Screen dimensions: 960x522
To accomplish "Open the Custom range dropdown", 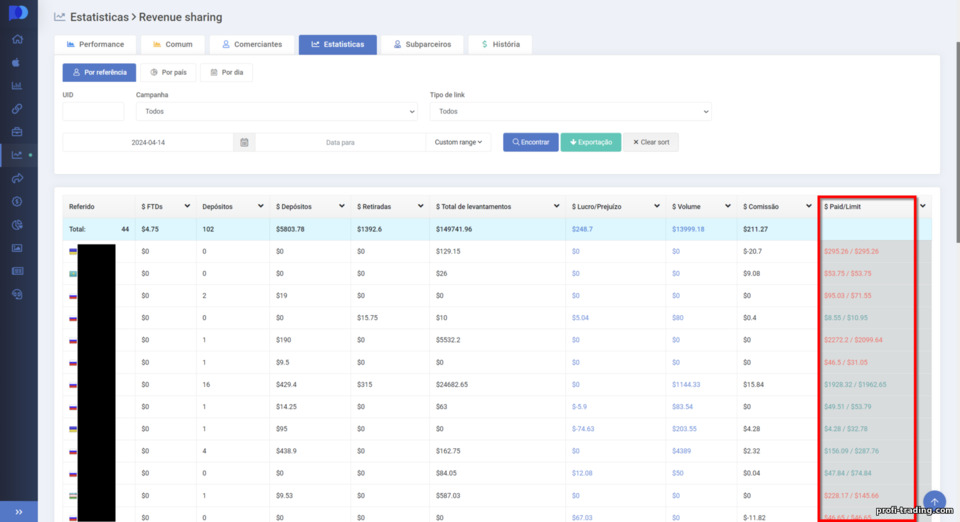I will point(458,142).
